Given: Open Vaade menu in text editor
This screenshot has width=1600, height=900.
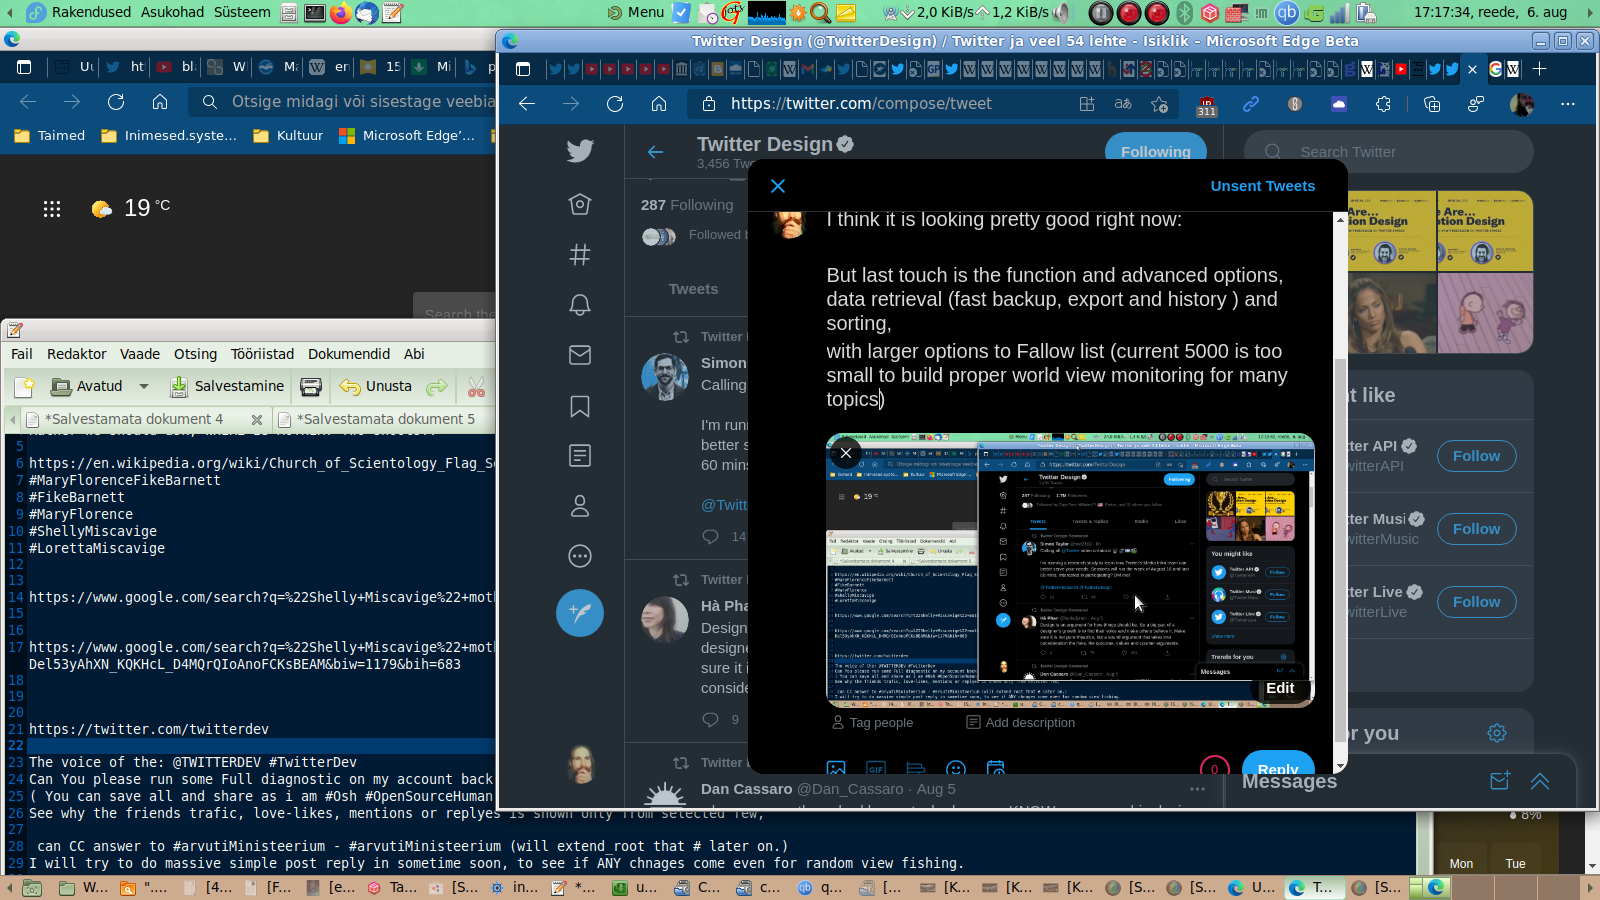Looking at the screenshot, I should coord(140,354).
